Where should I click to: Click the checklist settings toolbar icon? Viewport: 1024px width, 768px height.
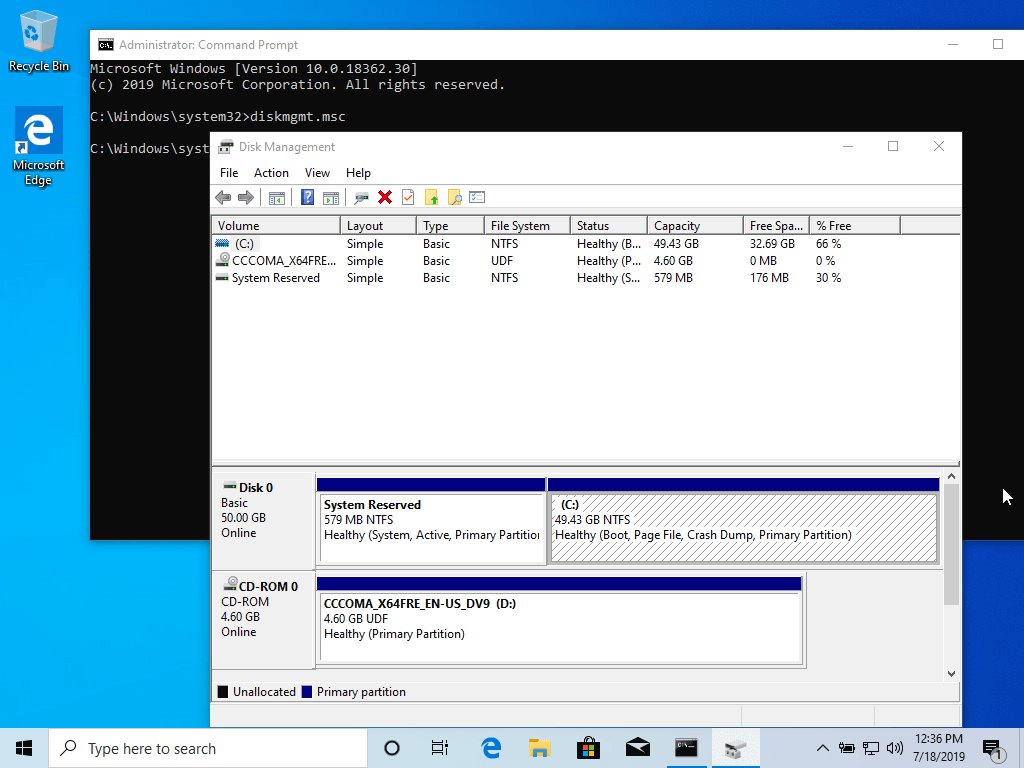[477, 198]
